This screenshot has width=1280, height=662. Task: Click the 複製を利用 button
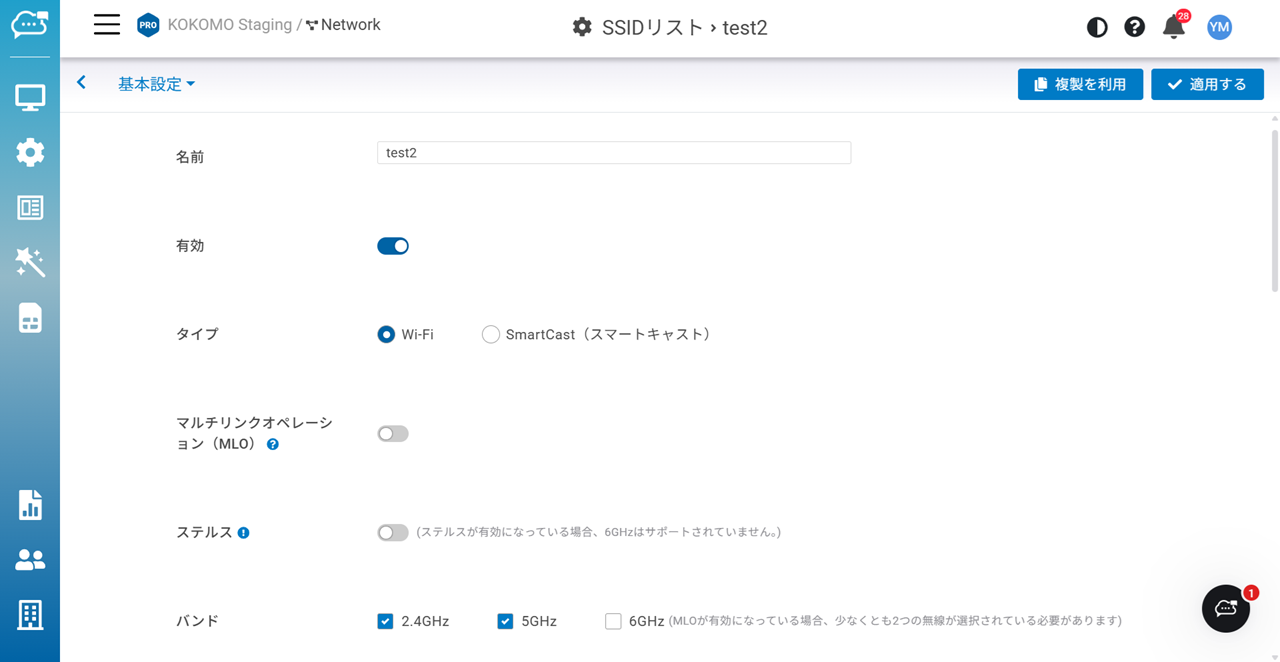coord(1080,85)
